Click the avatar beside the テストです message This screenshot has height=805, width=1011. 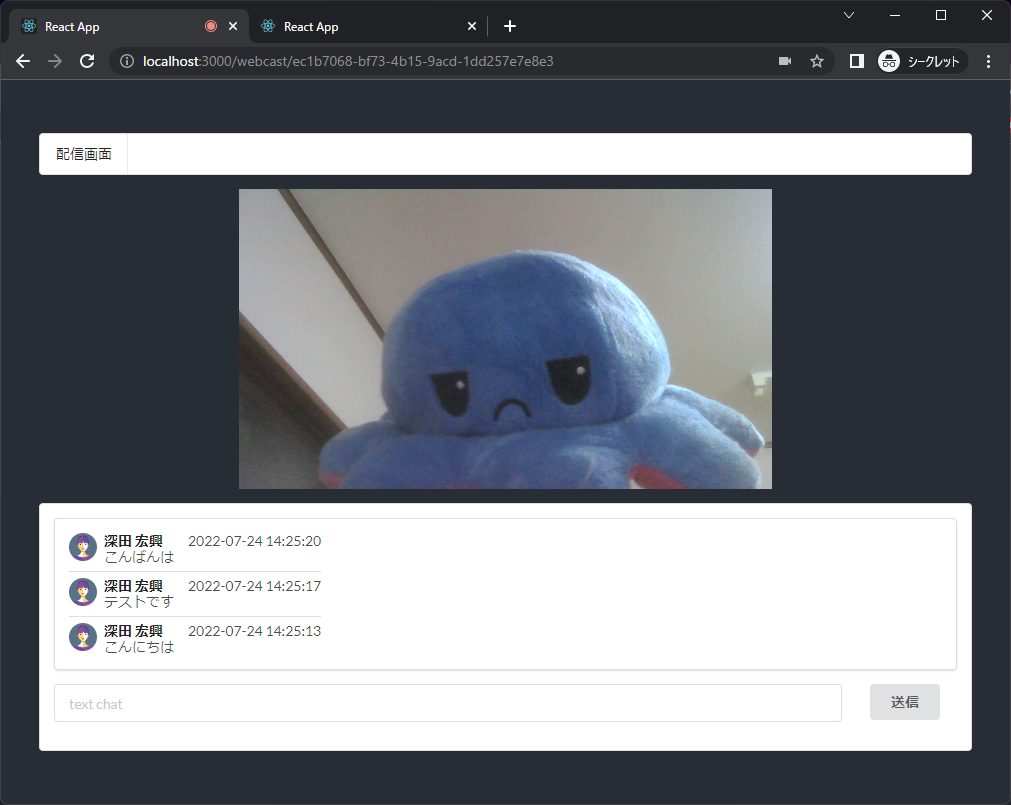[x=83, y=592]
